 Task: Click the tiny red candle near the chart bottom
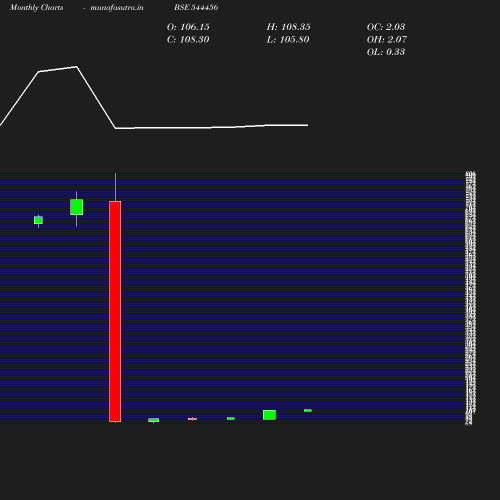192,419
